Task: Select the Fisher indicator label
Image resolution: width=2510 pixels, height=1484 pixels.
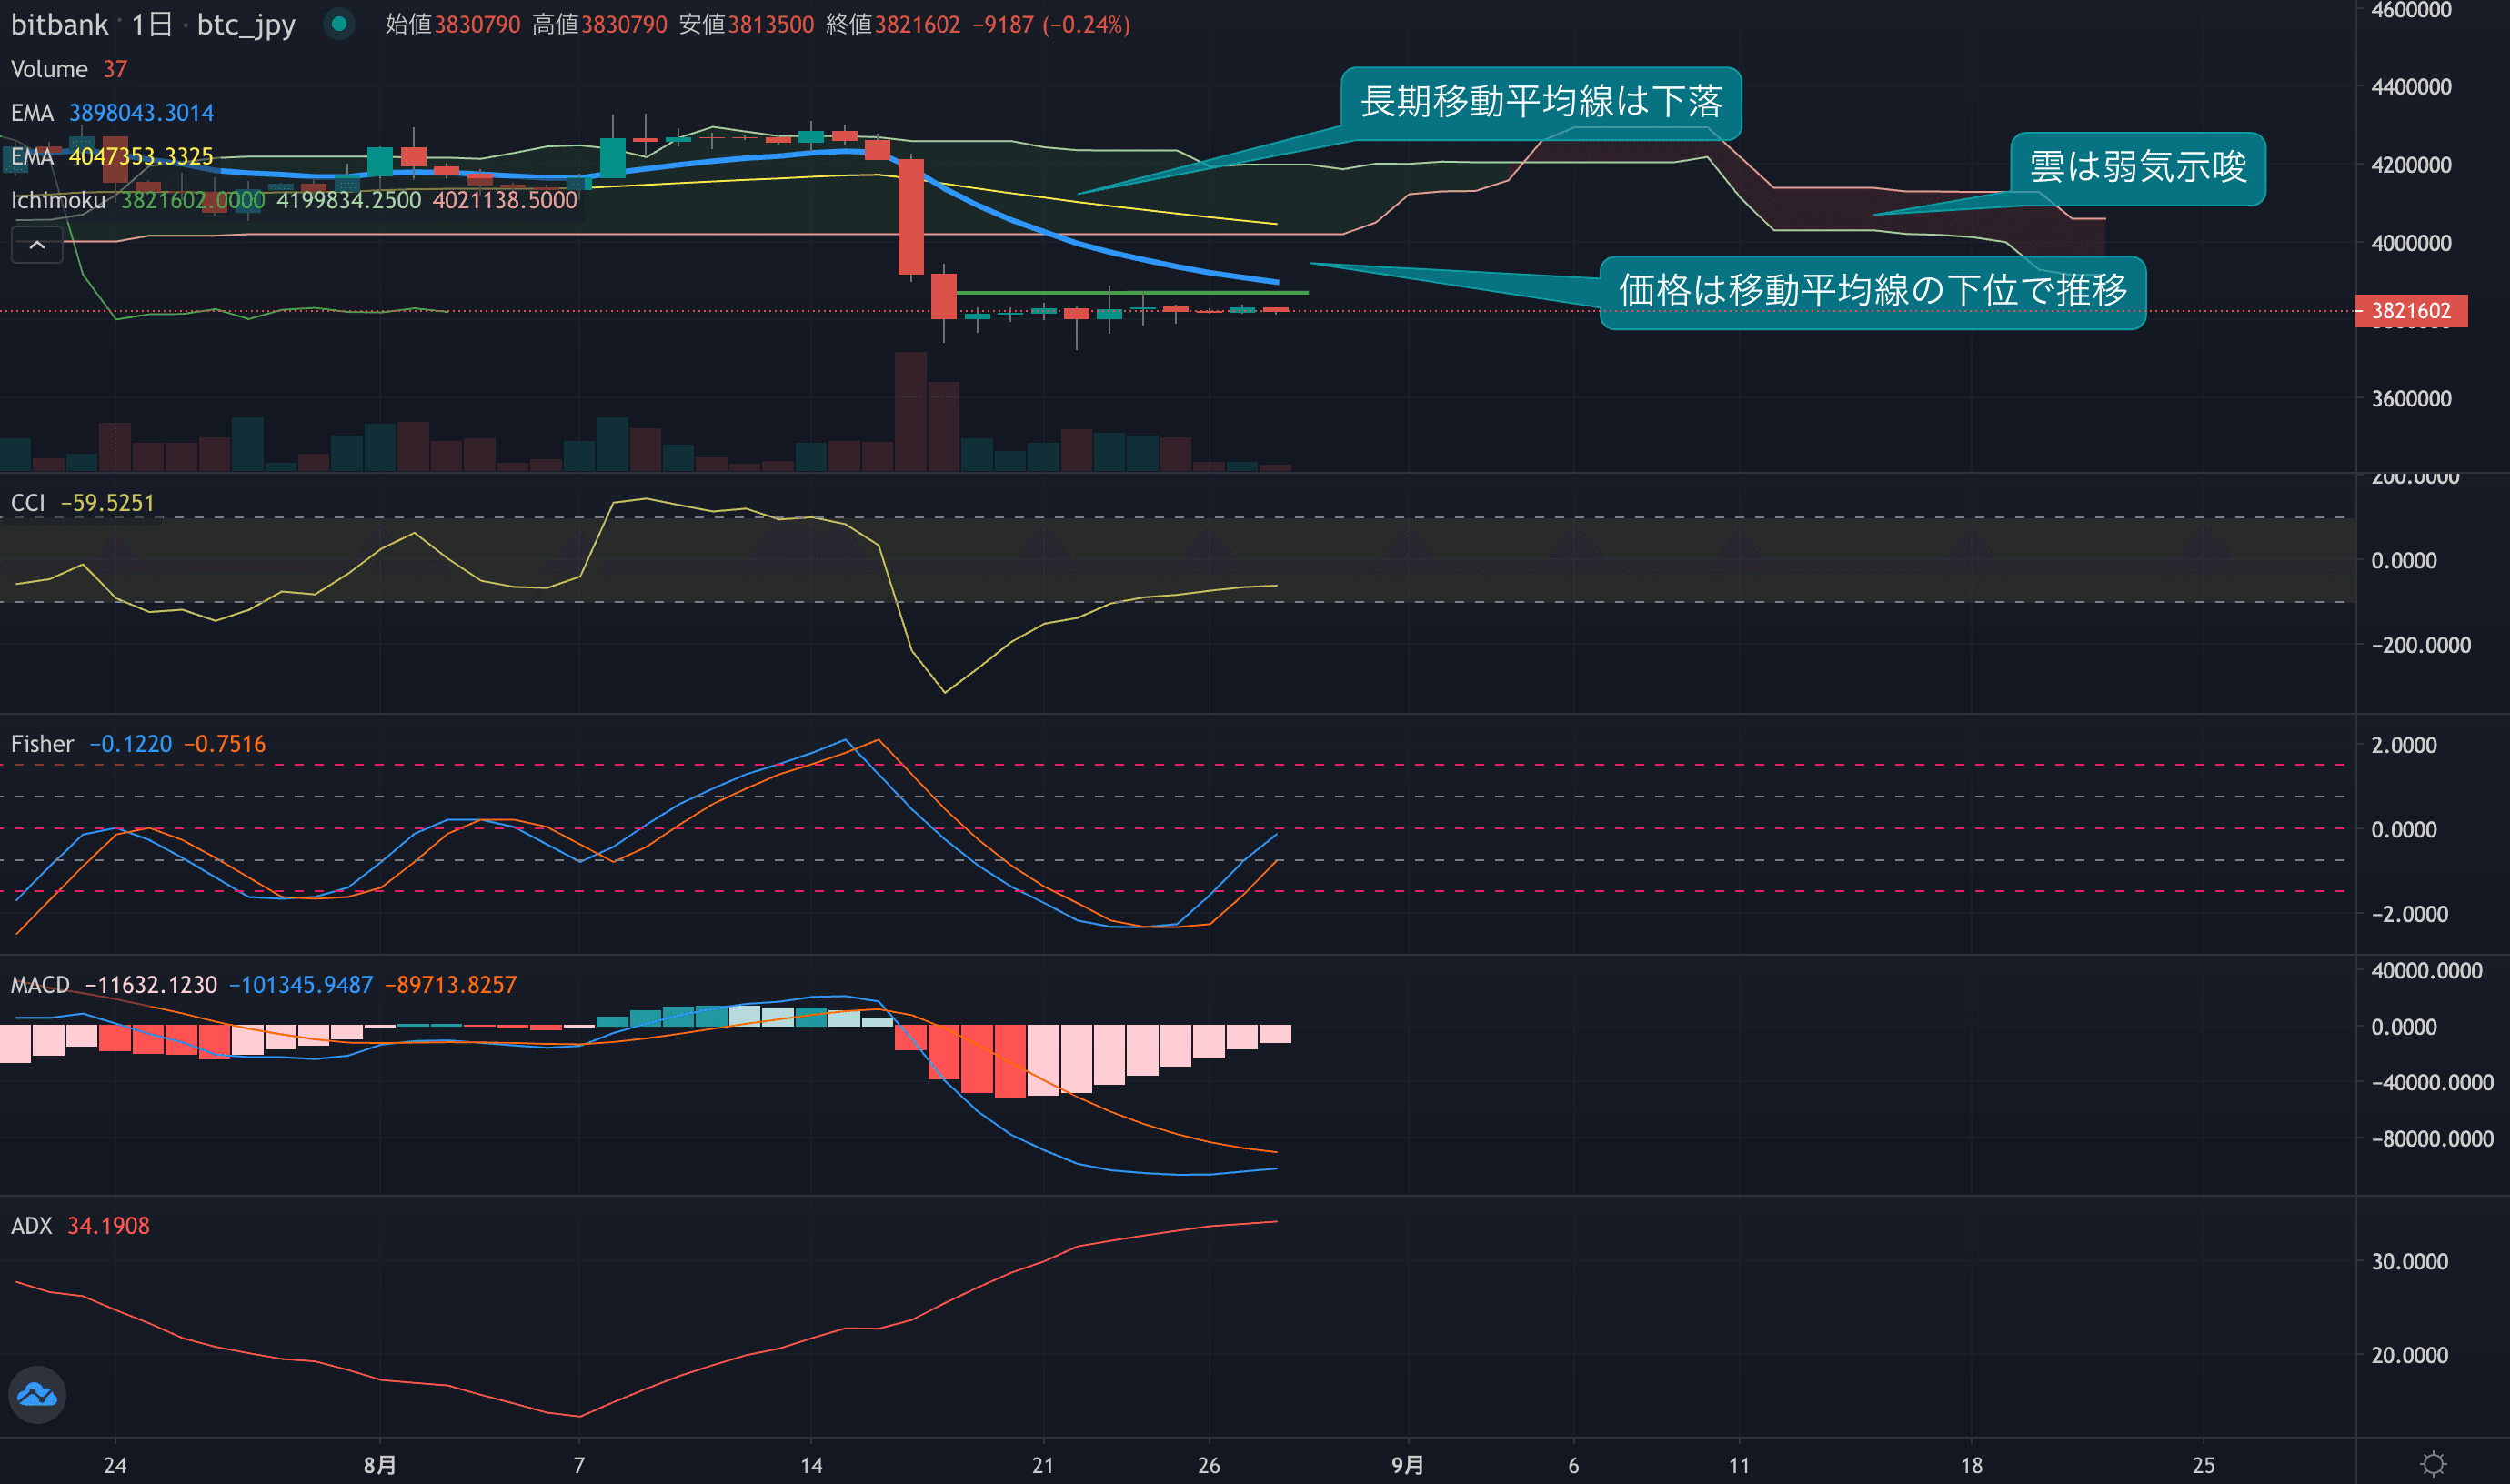Action: pyautogui.click(x=42, y=744)
